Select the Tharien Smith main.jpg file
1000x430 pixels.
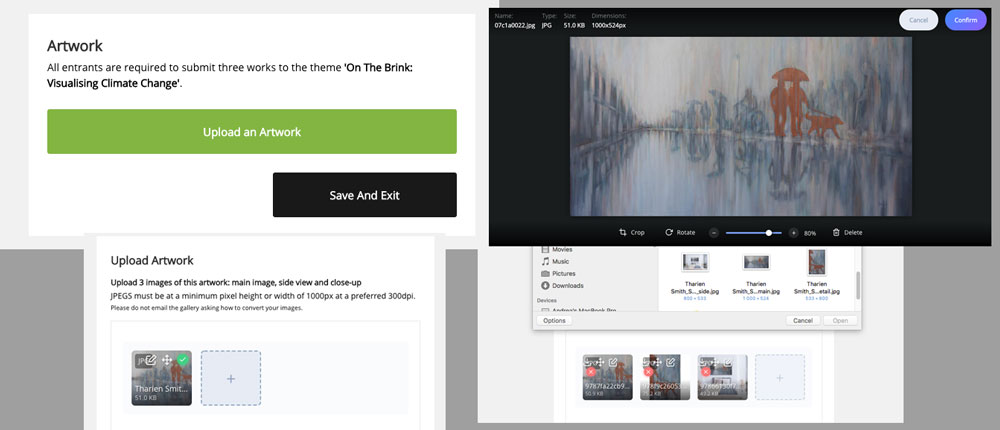(x=756, y=274)
